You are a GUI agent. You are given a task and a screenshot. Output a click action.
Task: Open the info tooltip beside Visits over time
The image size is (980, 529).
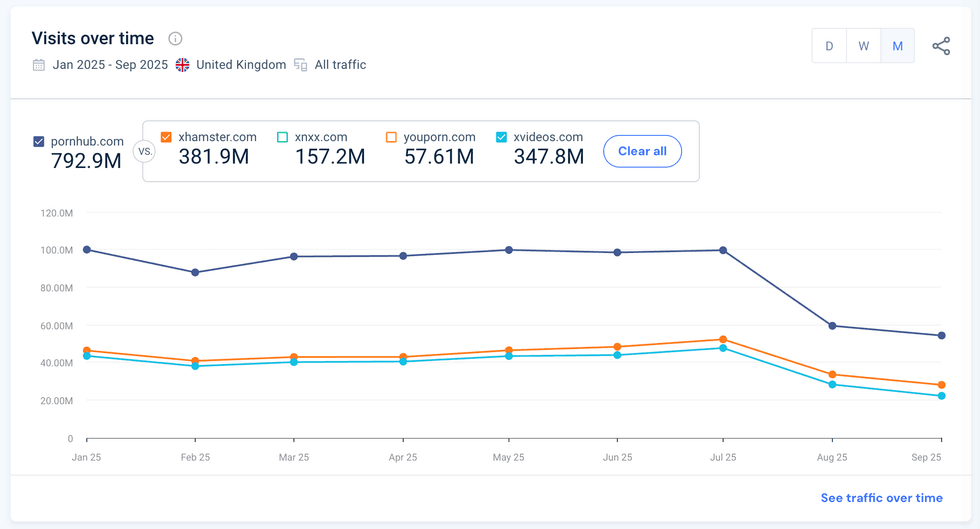[x=176, y=39]
